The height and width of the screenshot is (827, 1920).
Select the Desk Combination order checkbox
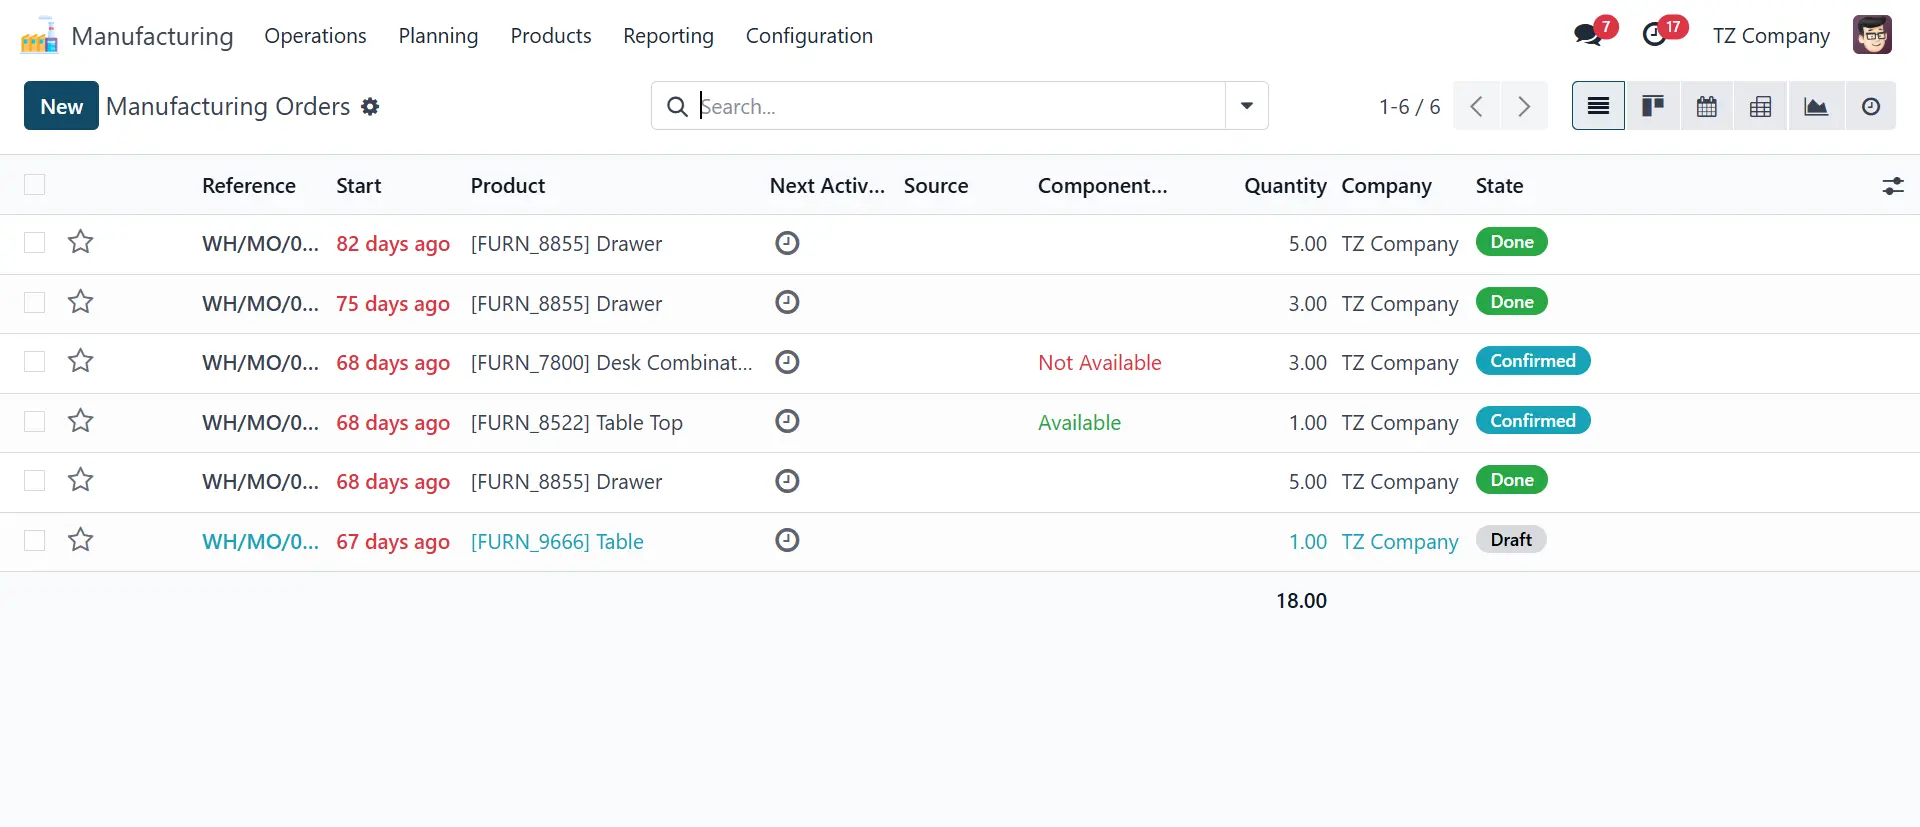click(x=35, y=362)
